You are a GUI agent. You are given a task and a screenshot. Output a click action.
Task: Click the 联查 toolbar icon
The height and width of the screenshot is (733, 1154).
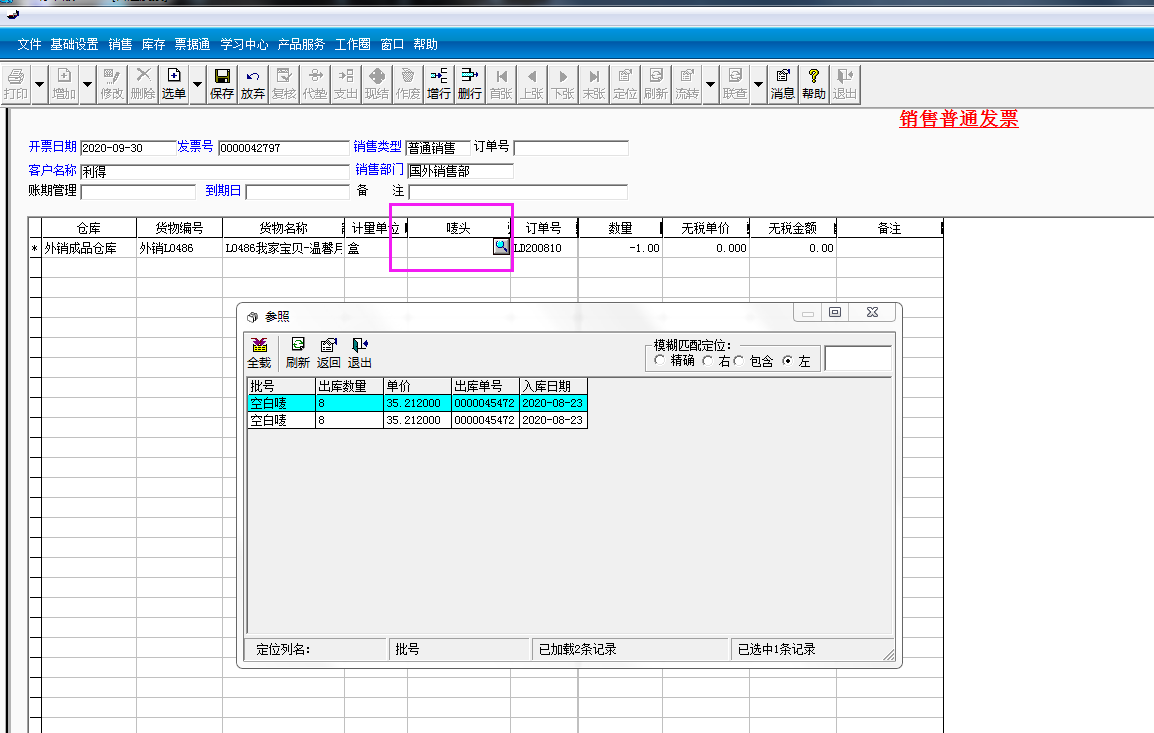[734, 84]
